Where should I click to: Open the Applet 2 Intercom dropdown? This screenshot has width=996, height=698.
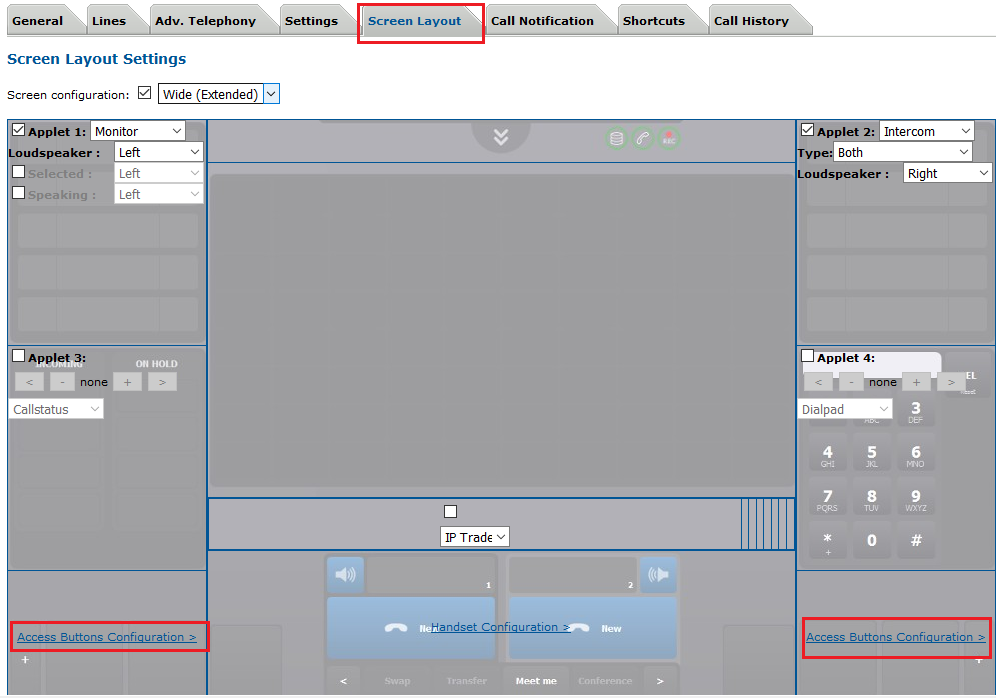coord(927,131)
